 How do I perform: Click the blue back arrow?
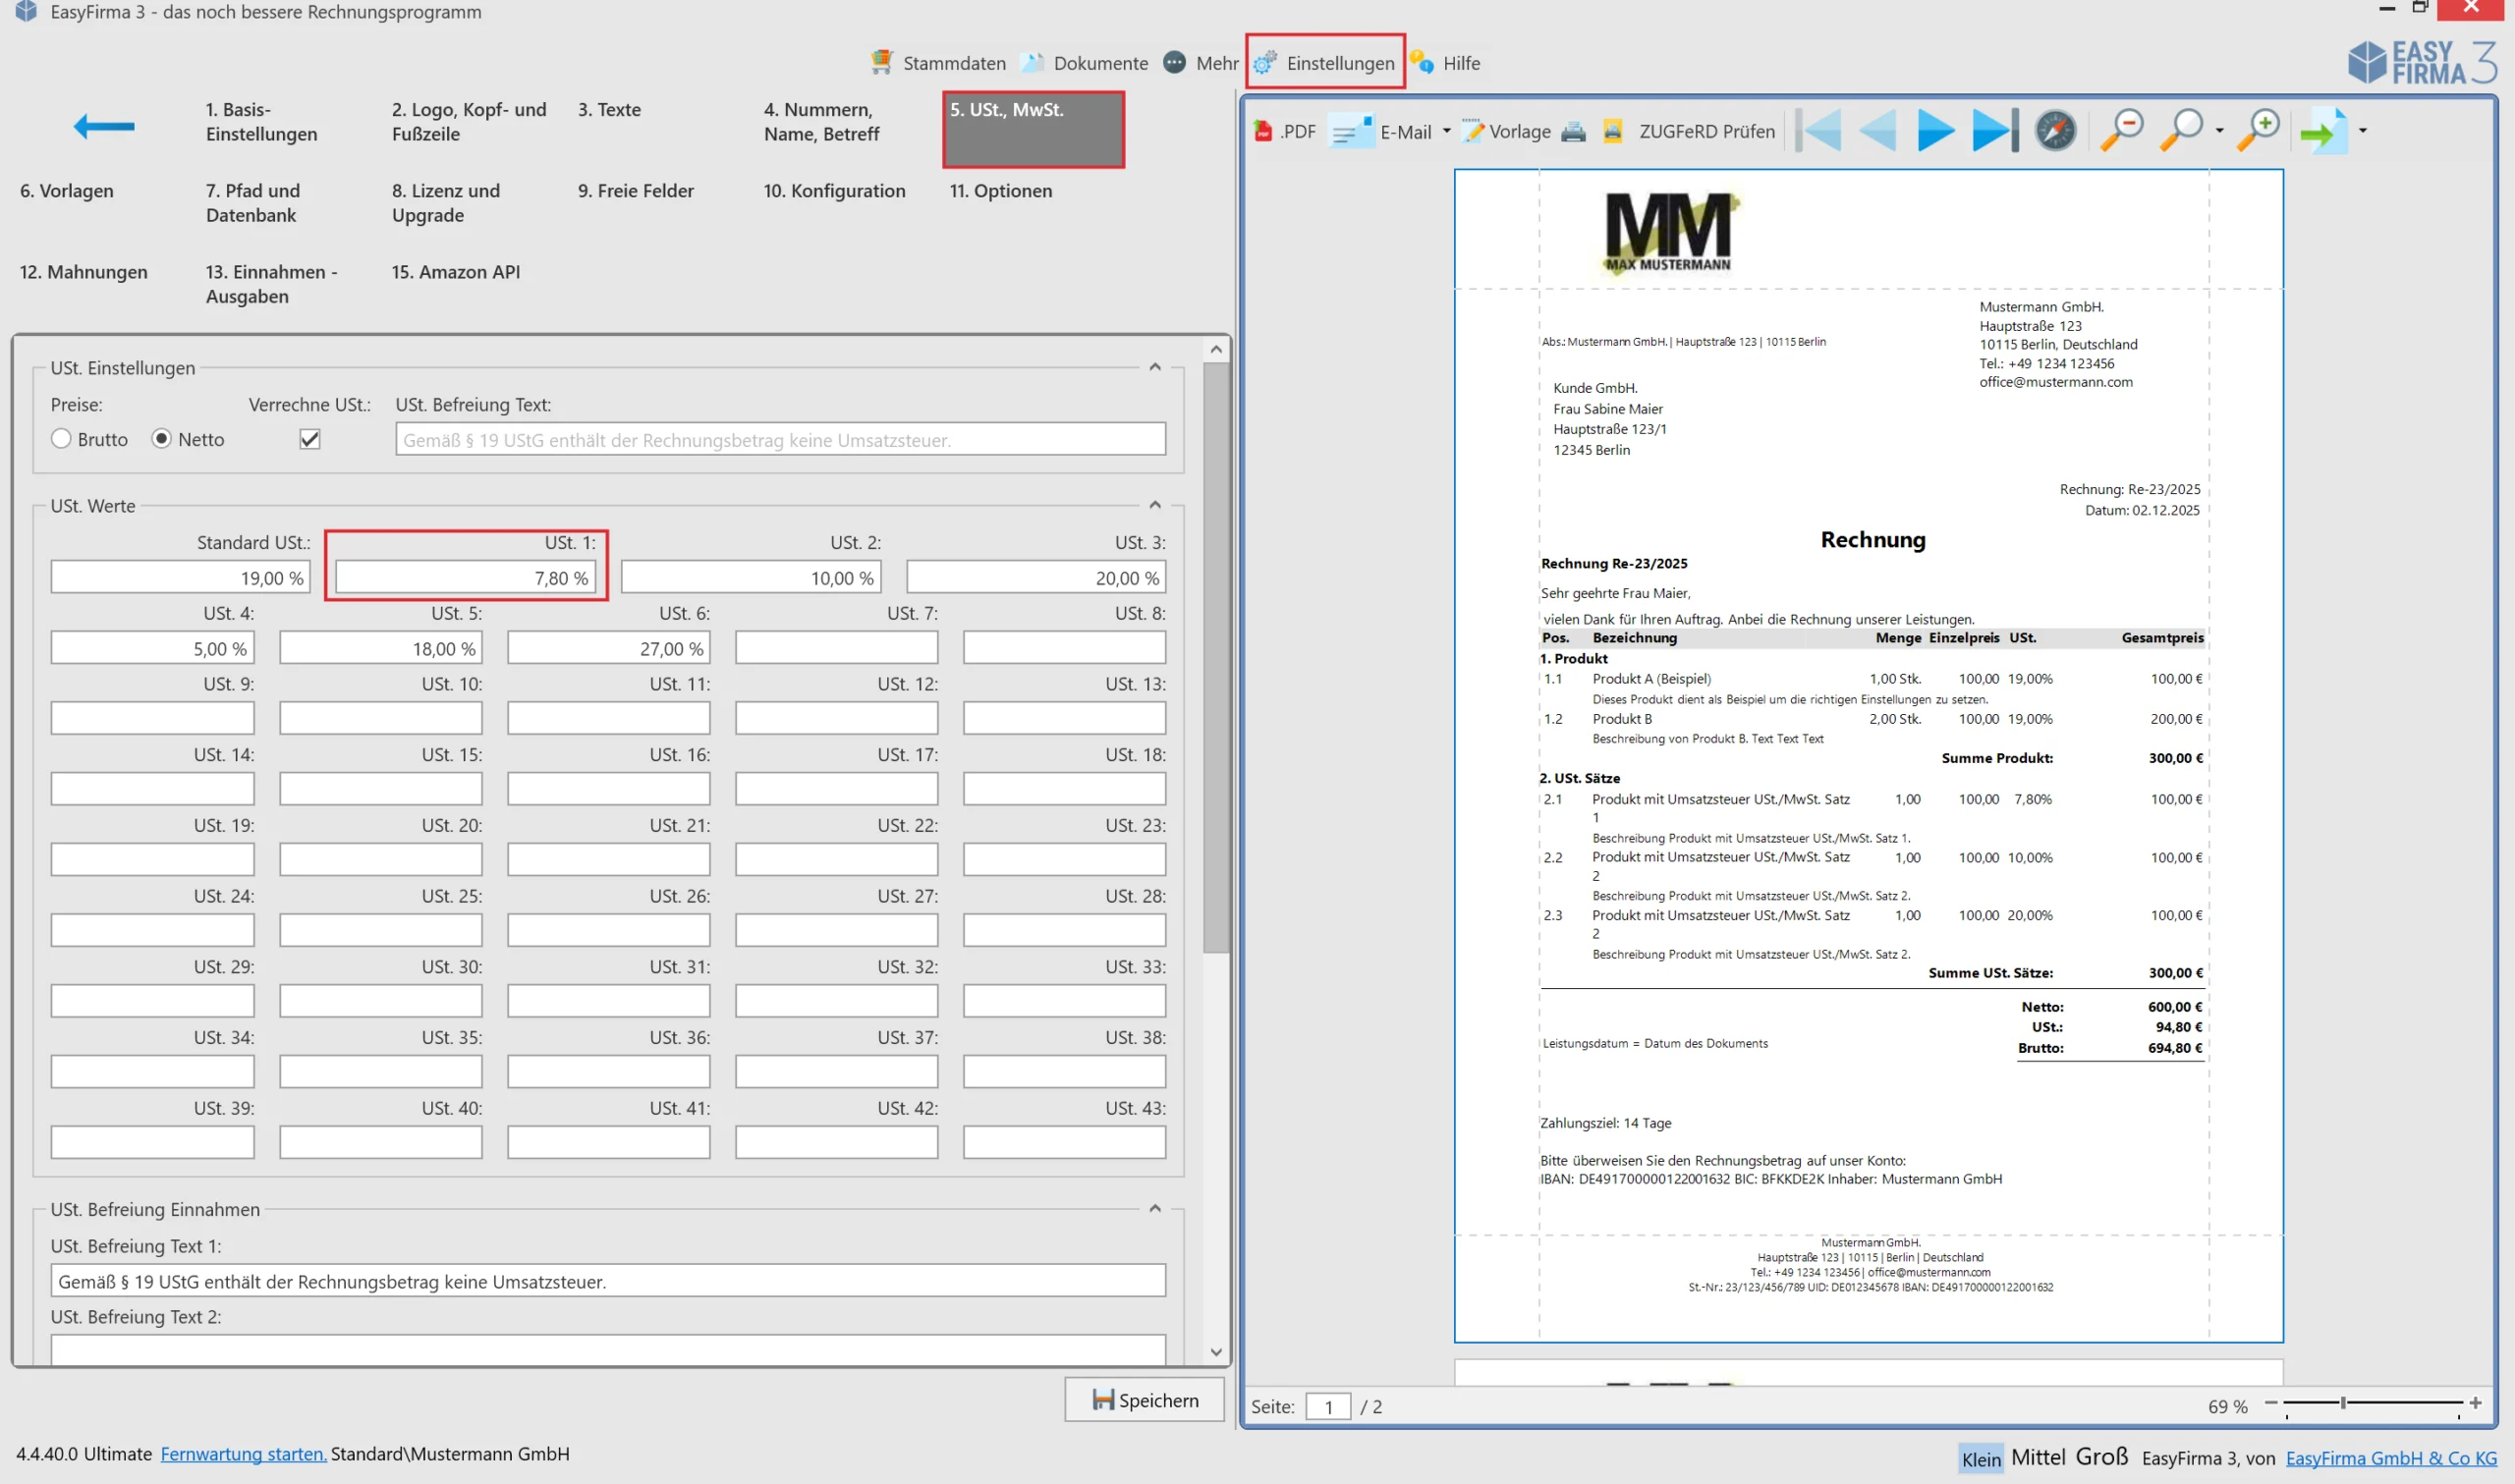point(104,126)
